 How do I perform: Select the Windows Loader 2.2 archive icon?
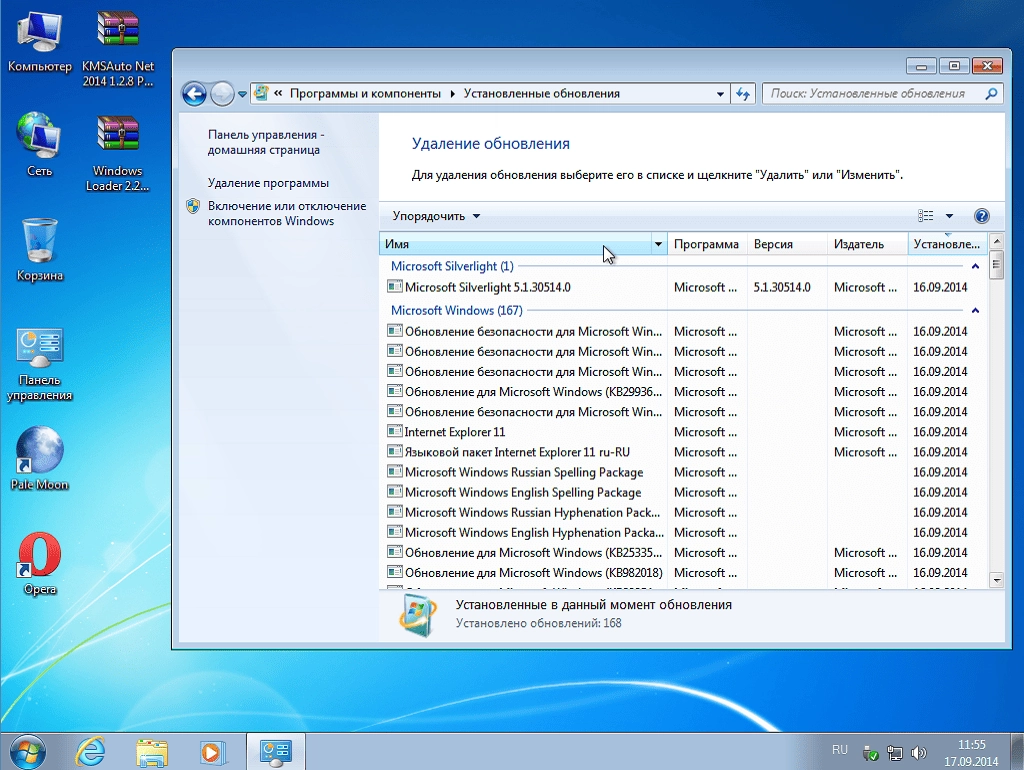pos(118,153)
